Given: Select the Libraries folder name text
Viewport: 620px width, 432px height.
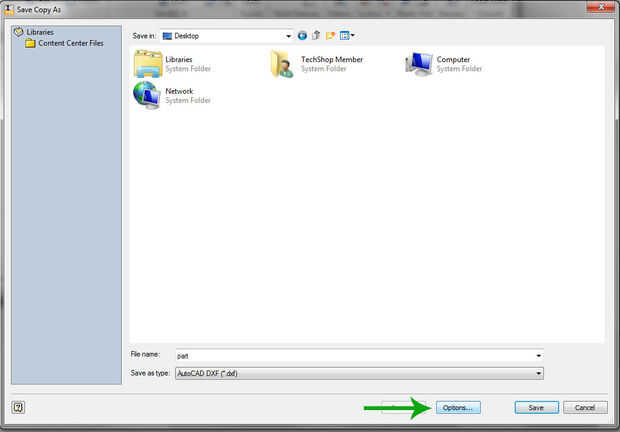Looking at the screenshot, I should pyautogui.click(x=179, y=59).
